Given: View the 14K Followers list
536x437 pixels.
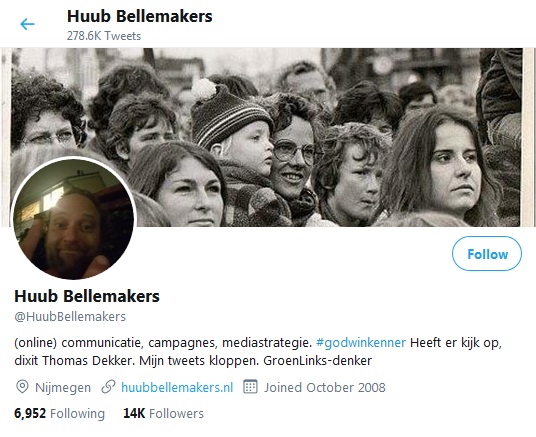Looking at the screenshot, I should pos(163,413).
